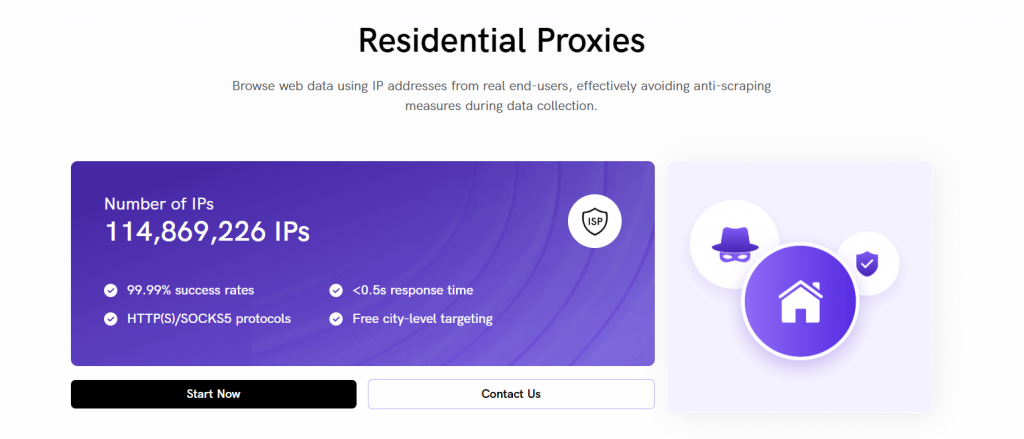
Task: Click the ISP shield badge icon
Action: click(x=594, y=221)
